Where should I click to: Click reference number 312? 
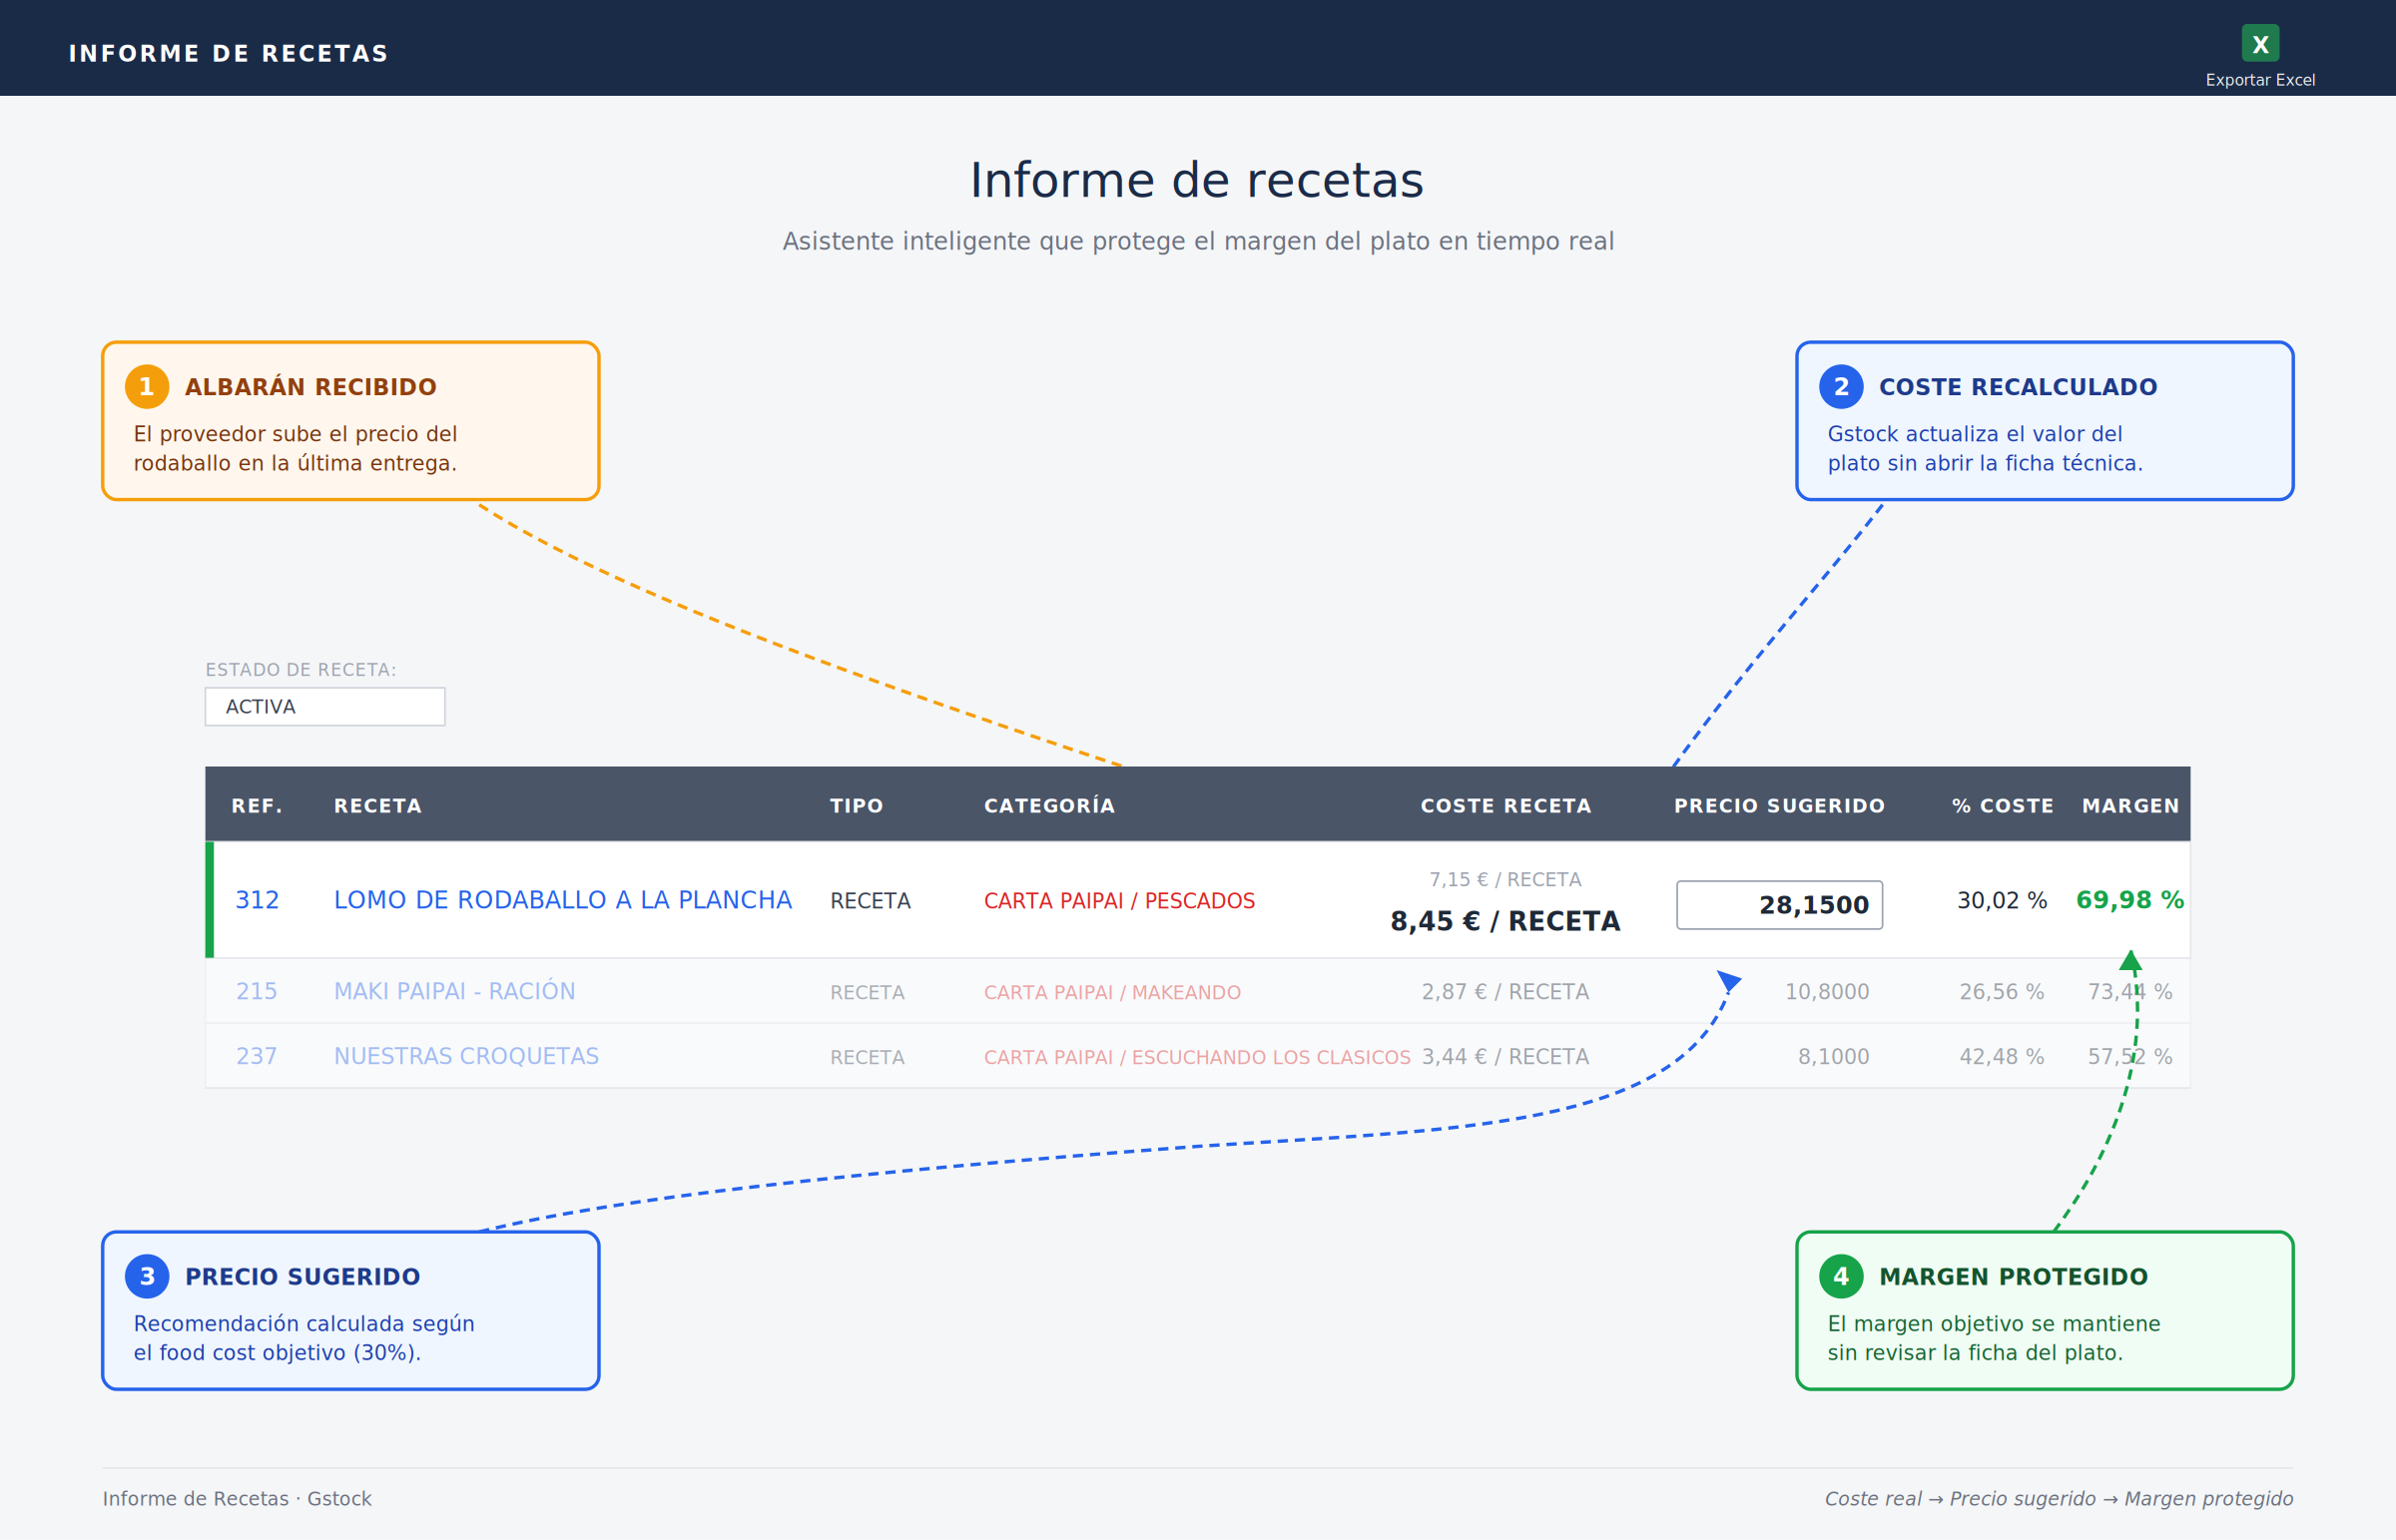257,900
